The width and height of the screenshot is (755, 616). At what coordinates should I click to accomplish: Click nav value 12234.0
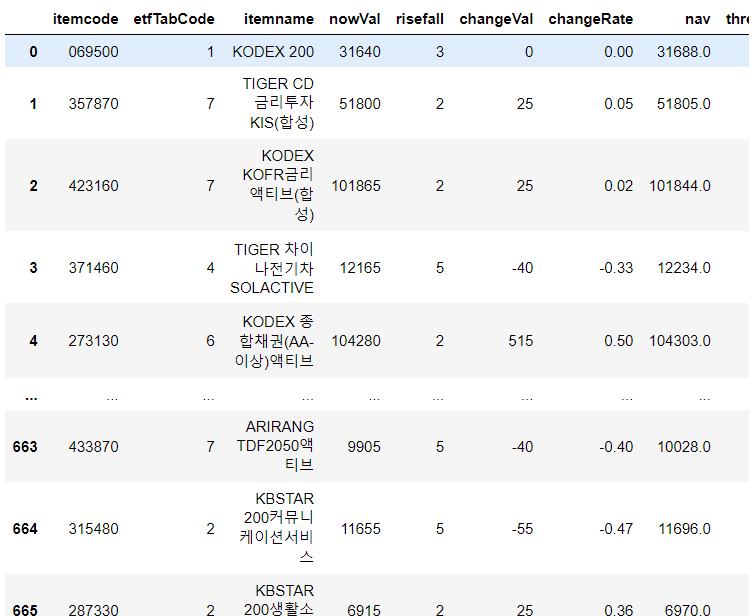684,268
